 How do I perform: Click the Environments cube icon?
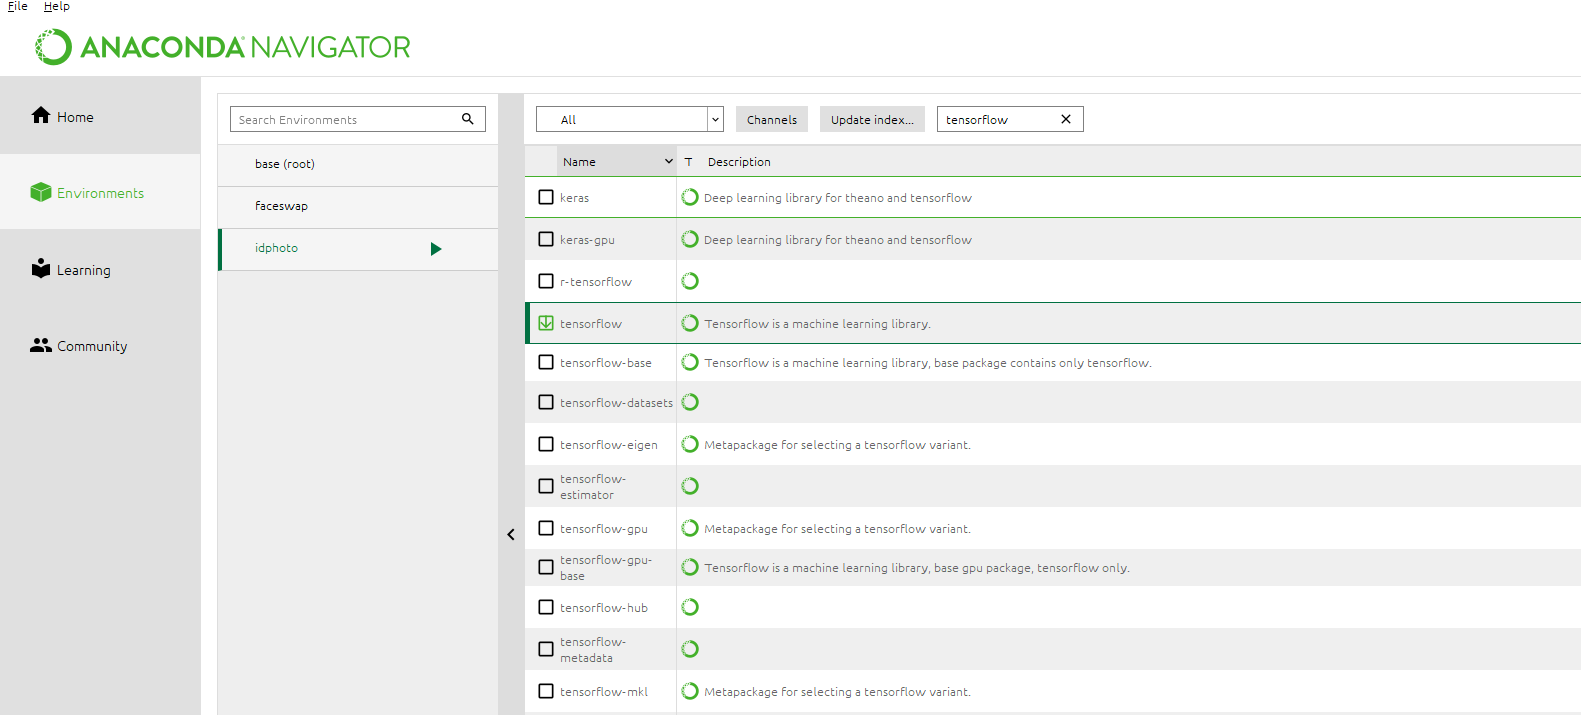pyautogui.click(x=41, y=192)
